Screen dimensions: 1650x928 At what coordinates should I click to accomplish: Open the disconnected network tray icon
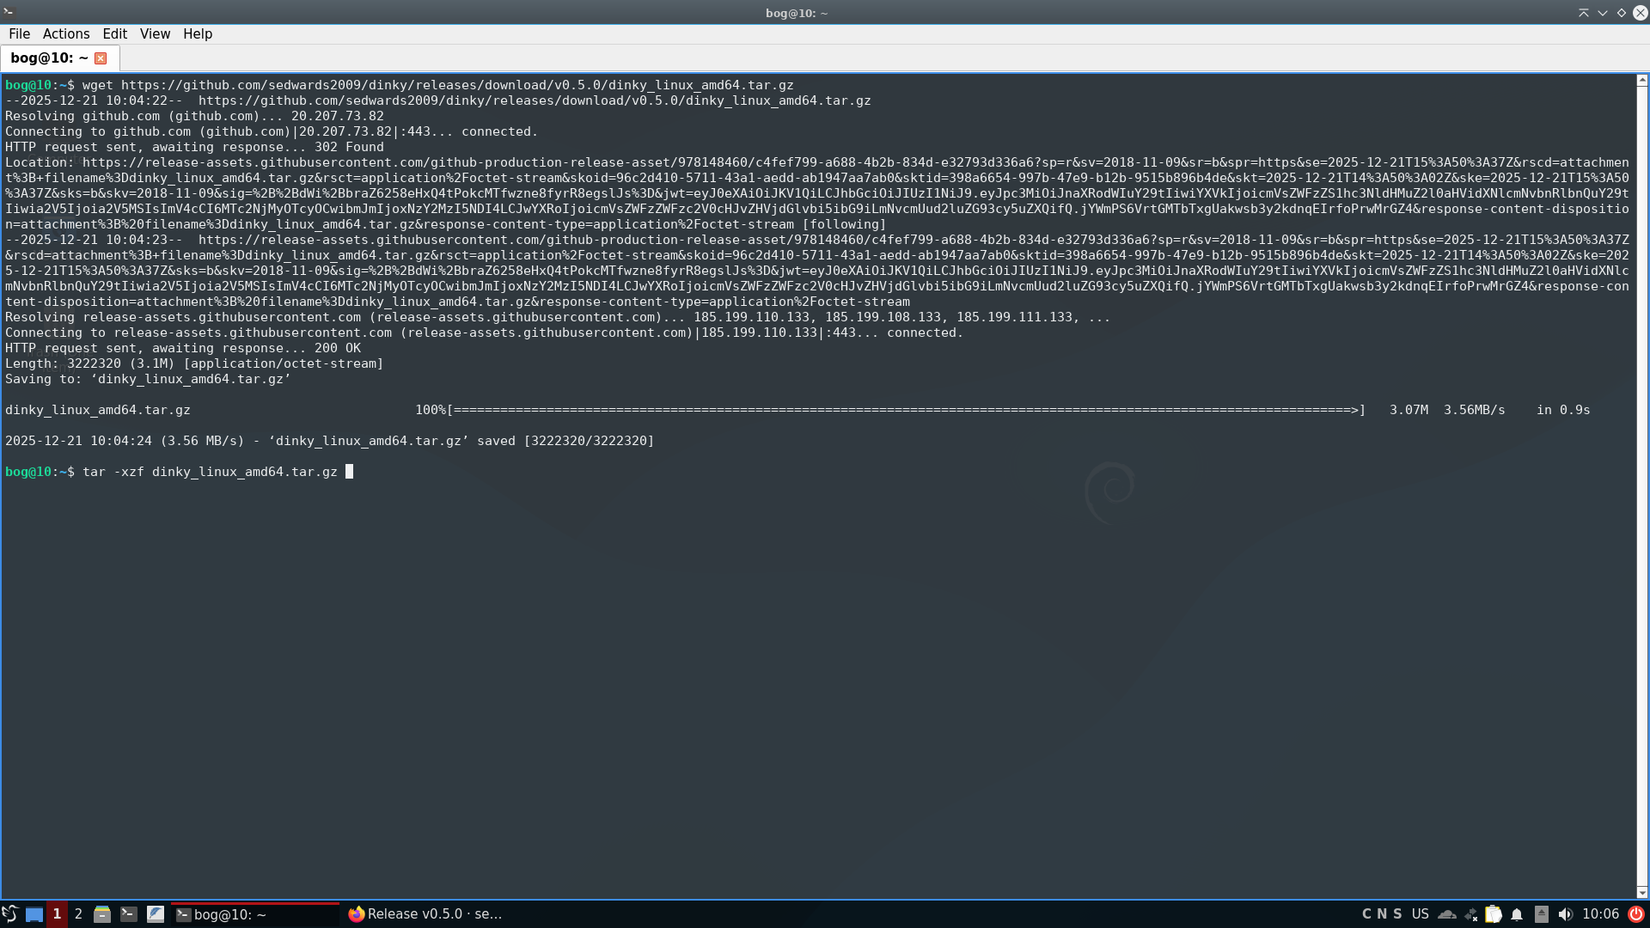point(1471,914)
